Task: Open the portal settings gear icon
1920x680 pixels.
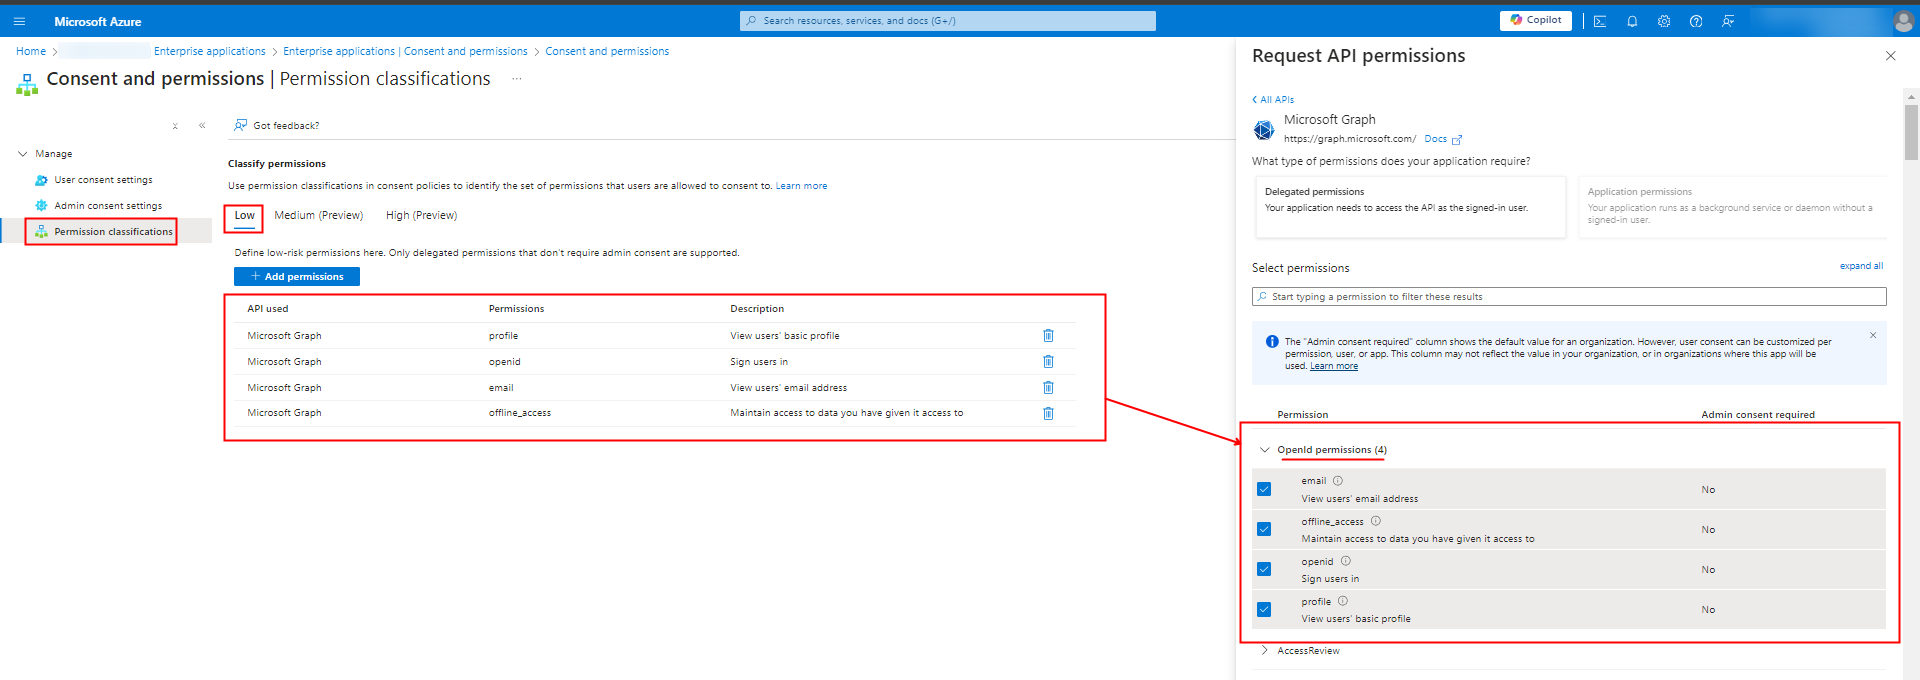Action: point(1664,21)
